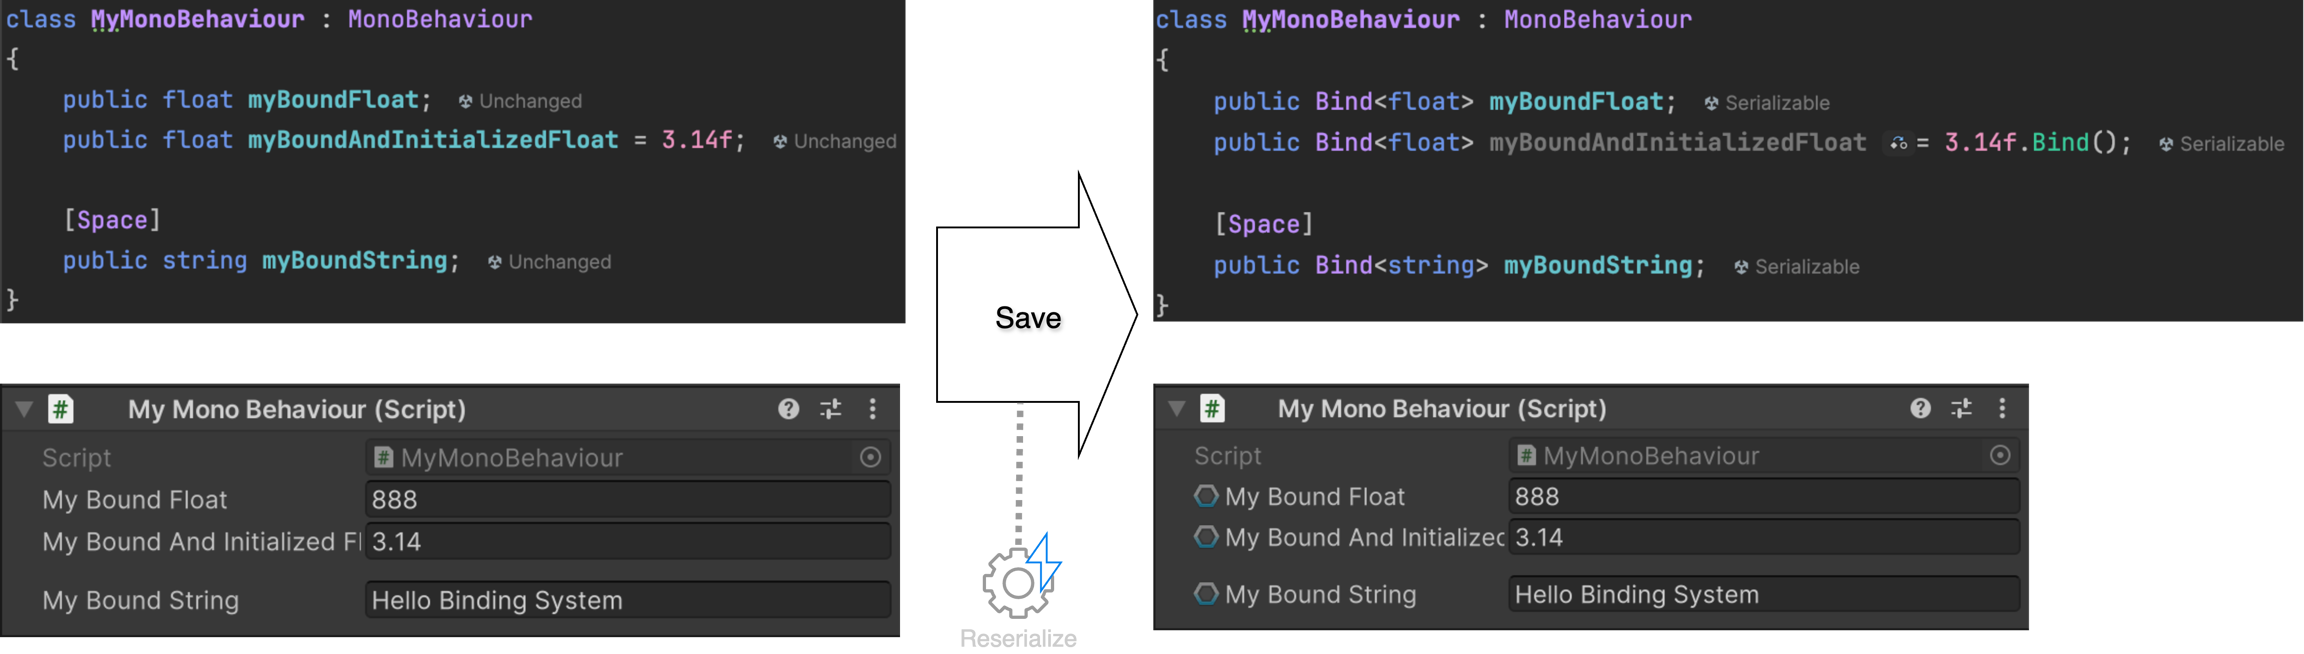Viewport: 2304px width, 654px height.
Task: Click the C# script icon in right header
Action: (x=1212, y=408)
